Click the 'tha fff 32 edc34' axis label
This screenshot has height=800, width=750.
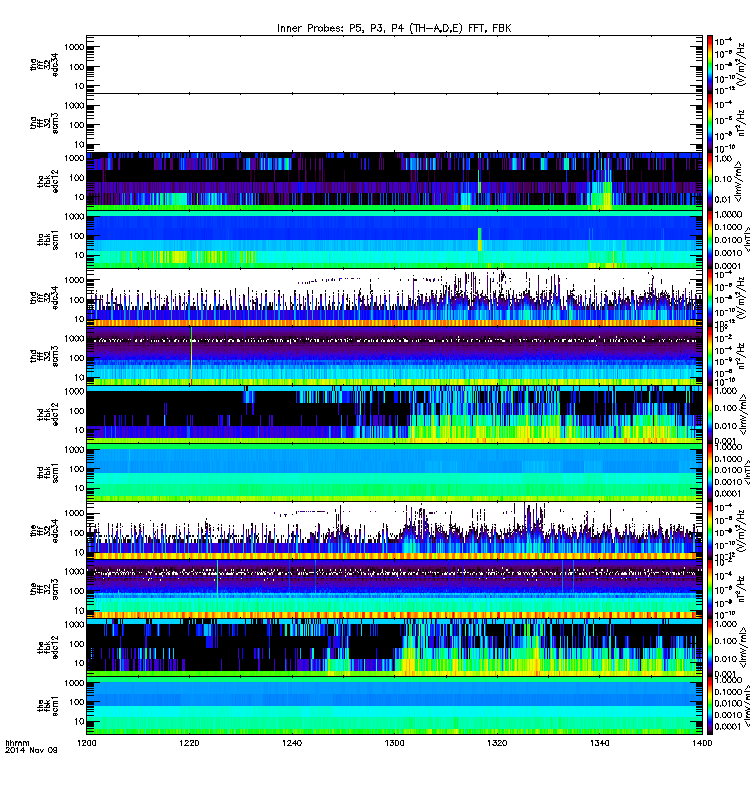point(44,64)
